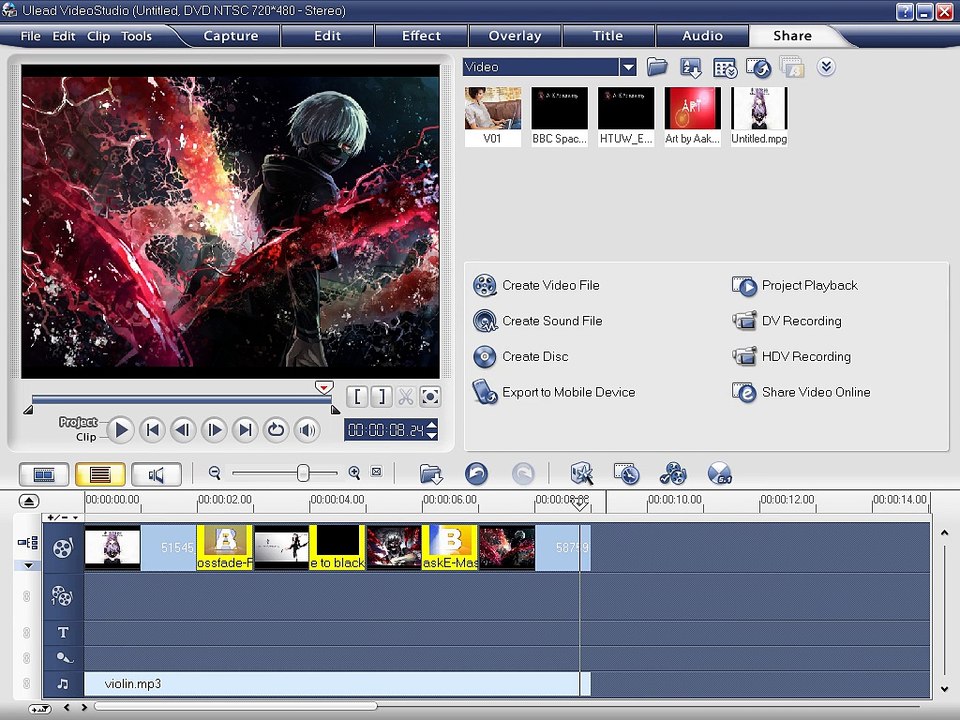Click Create Video File
This screenshot has height=720, width=960.
[536, 285]
